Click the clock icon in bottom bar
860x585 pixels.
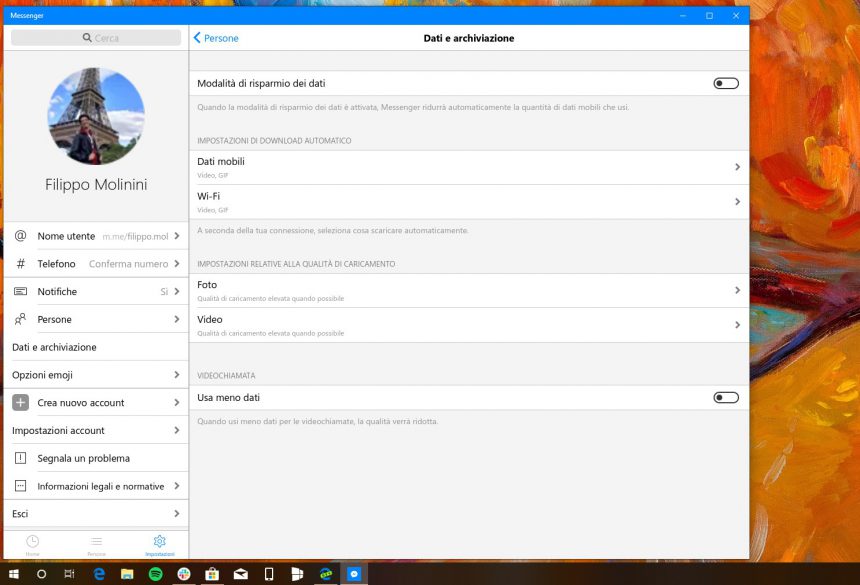point(32,541)
